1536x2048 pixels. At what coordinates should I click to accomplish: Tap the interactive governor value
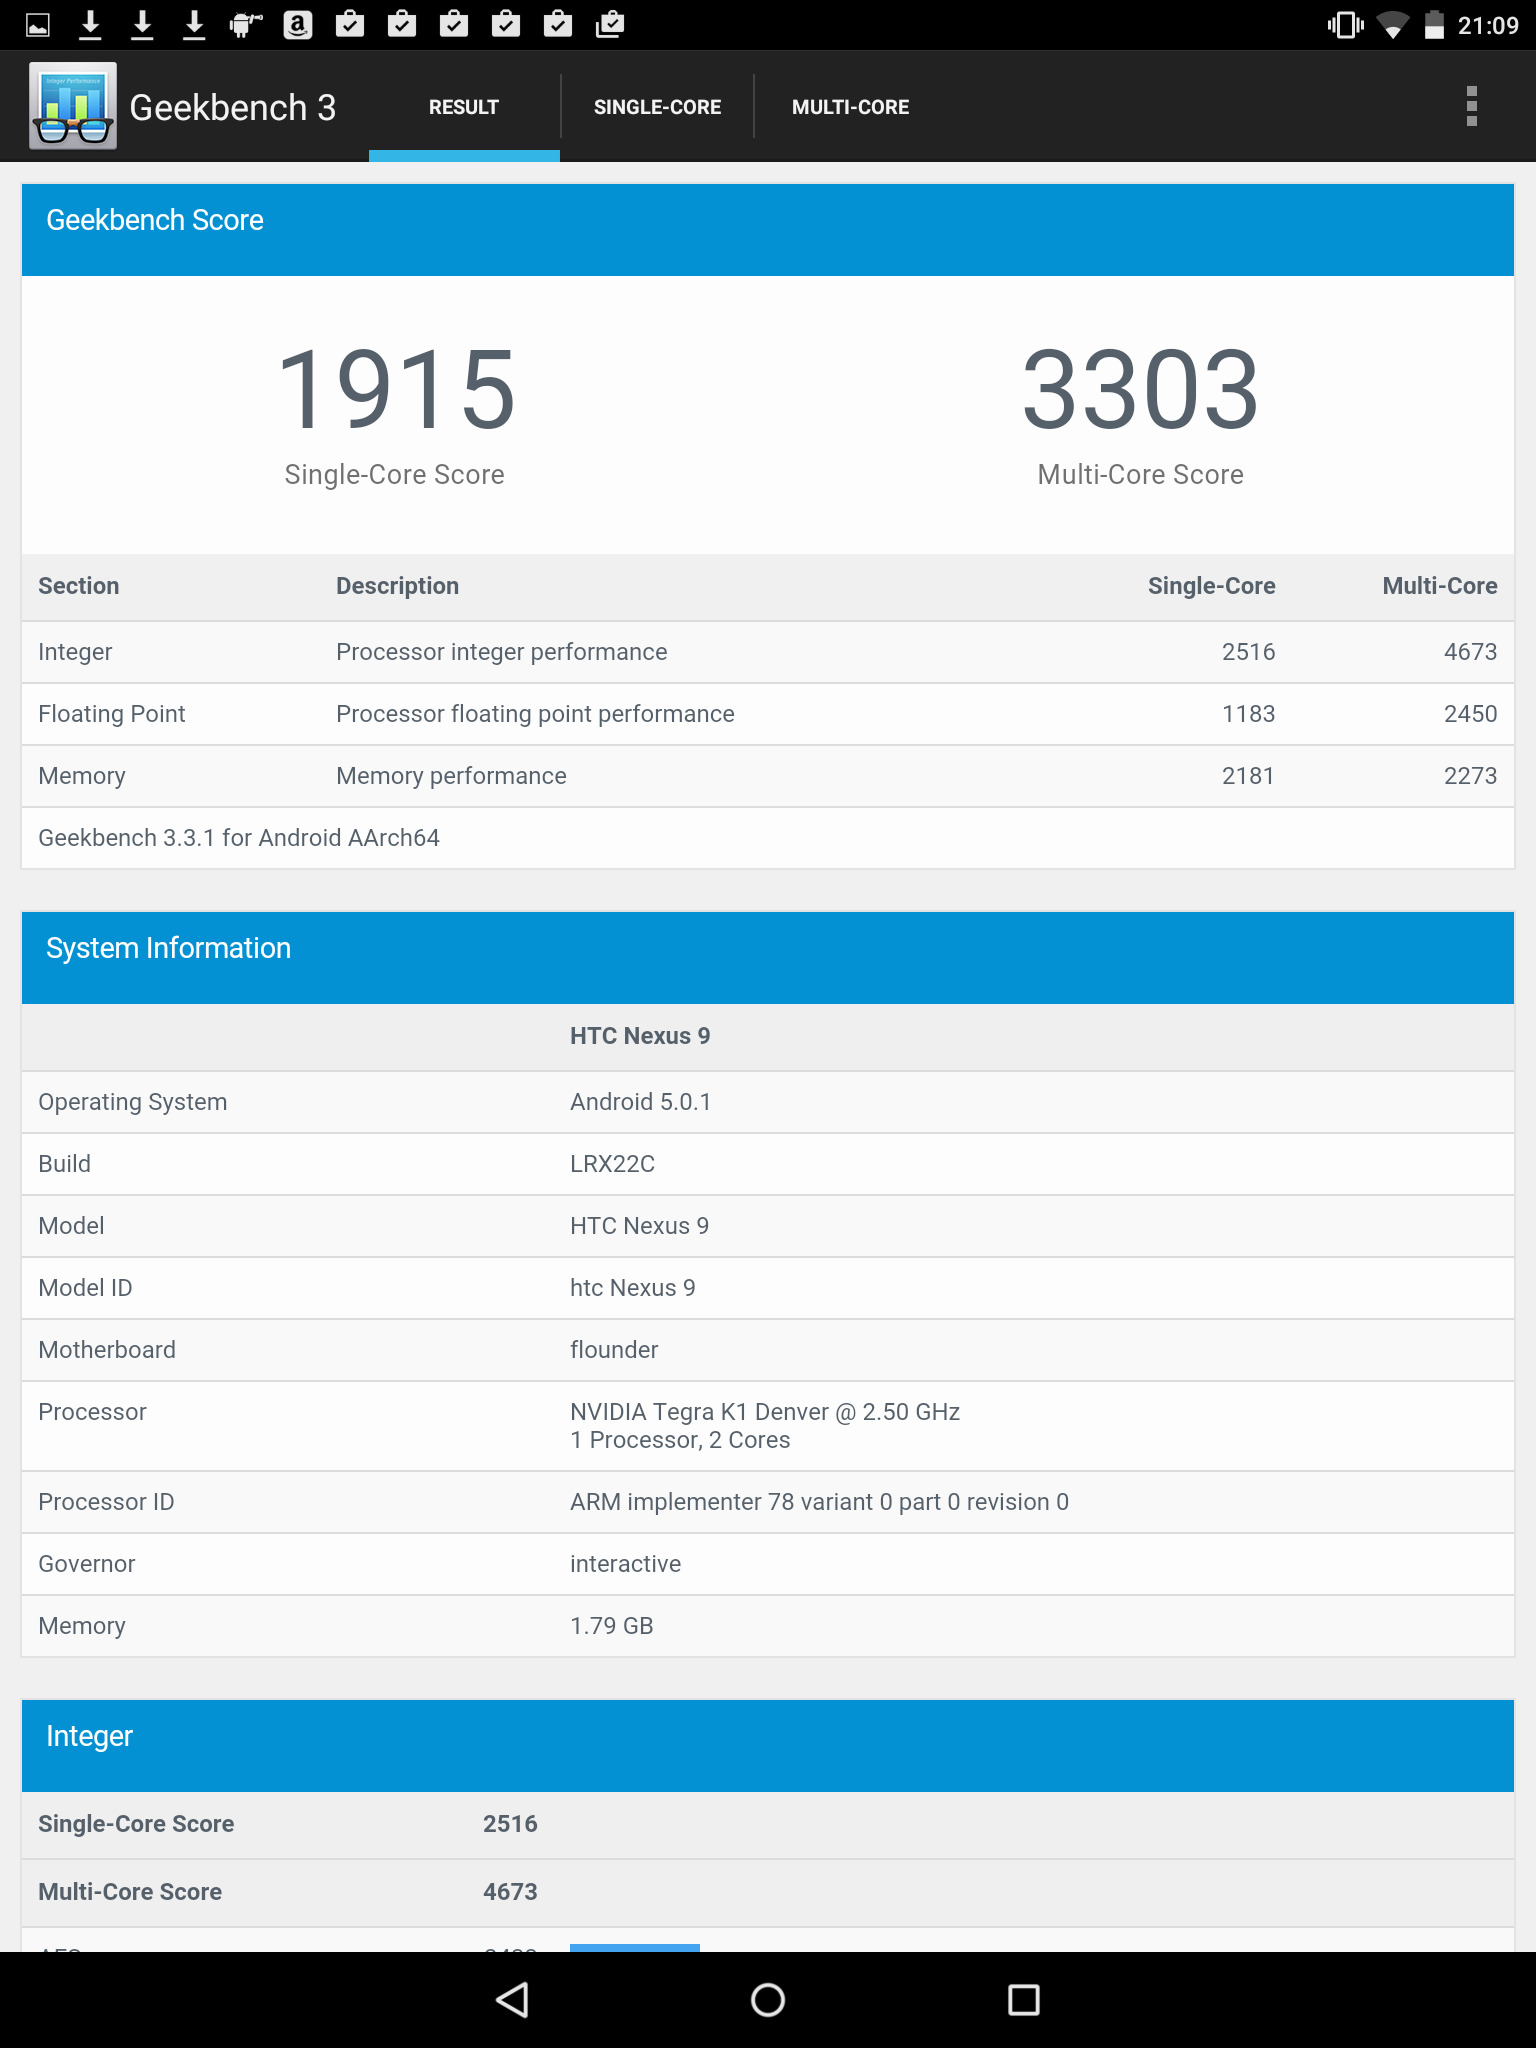tap(625, 1564)
